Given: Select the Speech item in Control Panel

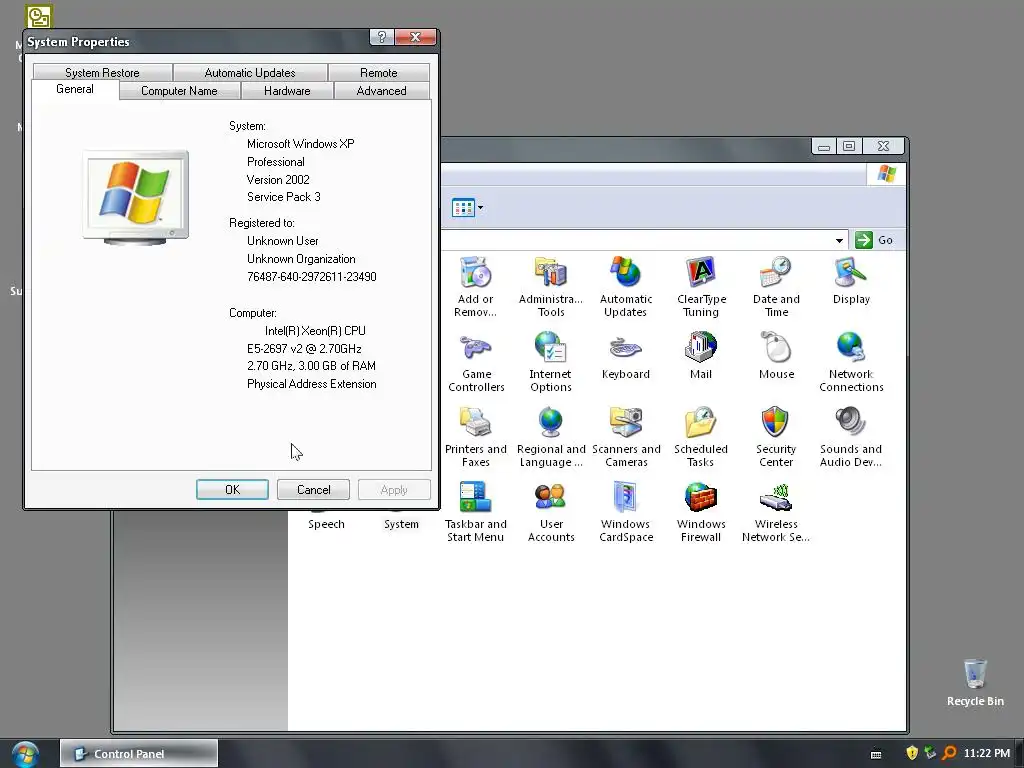Looking at the screenshot, I should pyautogui.click(x=326, y=524).
